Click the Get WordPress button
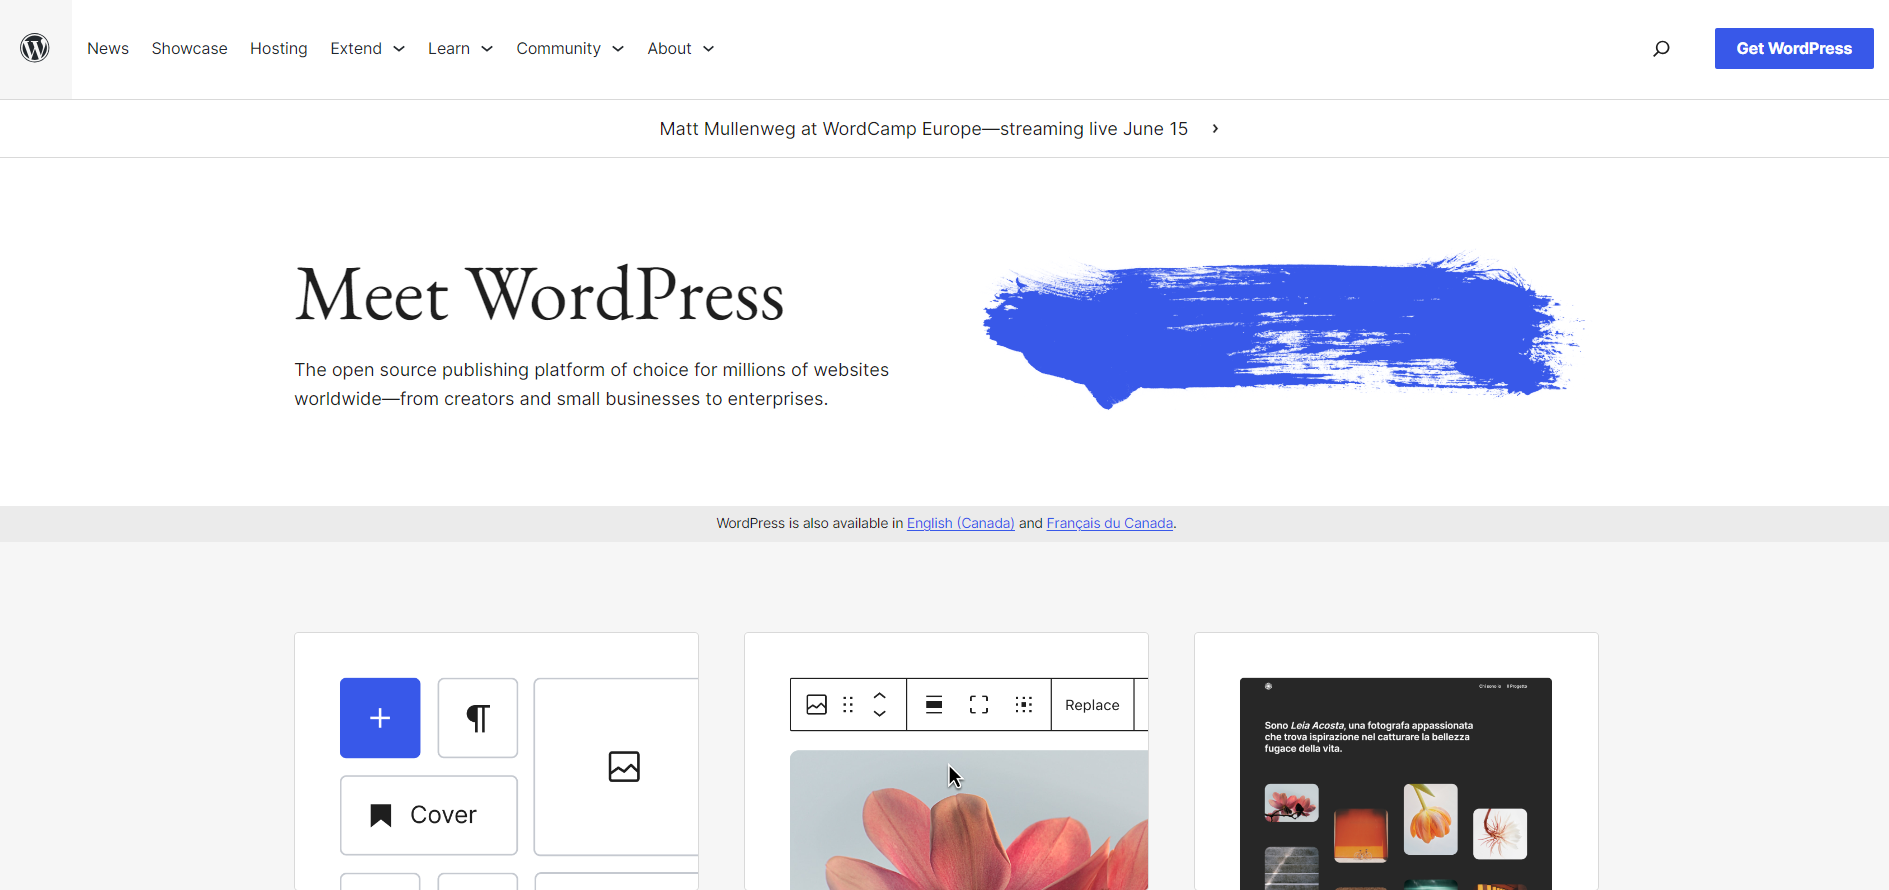This screenshot has height=890, width=1889. pos(1794,48)
